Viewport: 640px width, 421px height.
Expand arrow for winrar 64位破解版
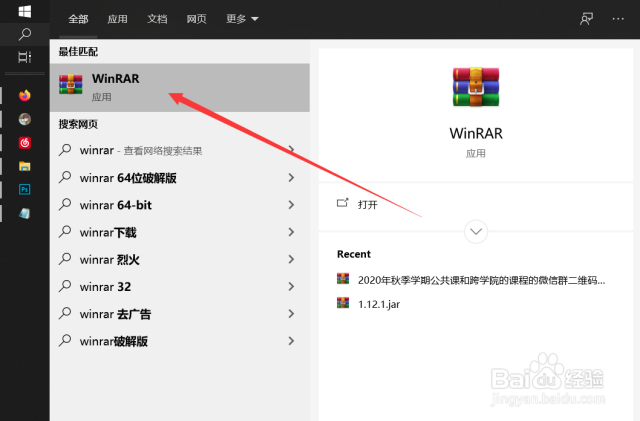coord(291,178)
